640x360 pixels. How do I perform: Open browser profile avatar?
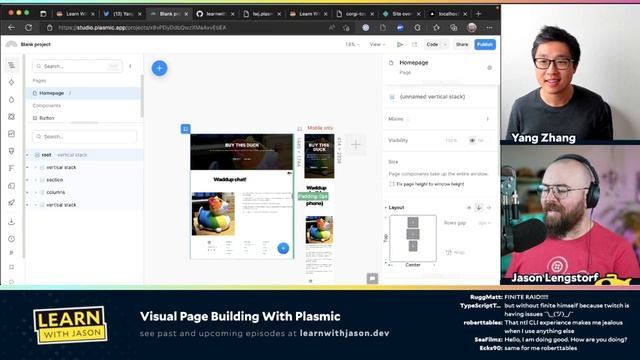click(472, 28)
